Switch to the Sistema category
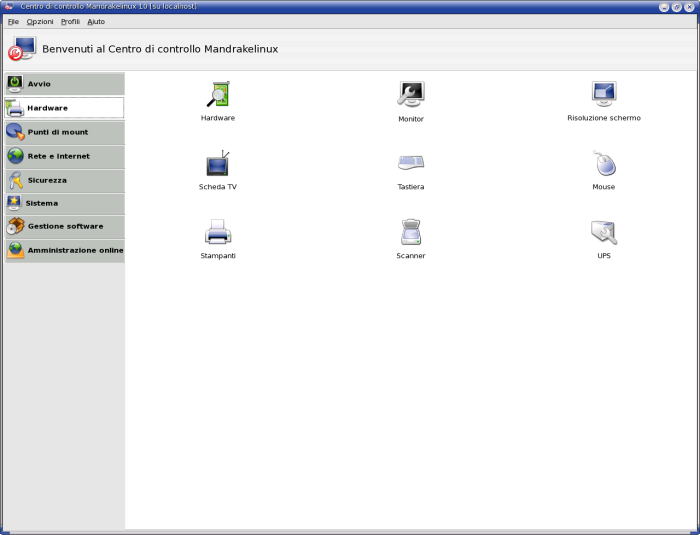 click(64, 203)
